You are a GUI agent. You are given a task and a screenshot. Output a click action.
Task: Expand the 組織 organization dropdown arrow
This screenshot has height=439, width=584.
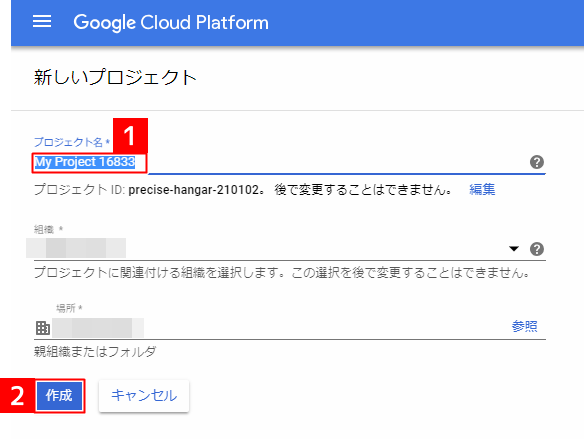point(514,249)
